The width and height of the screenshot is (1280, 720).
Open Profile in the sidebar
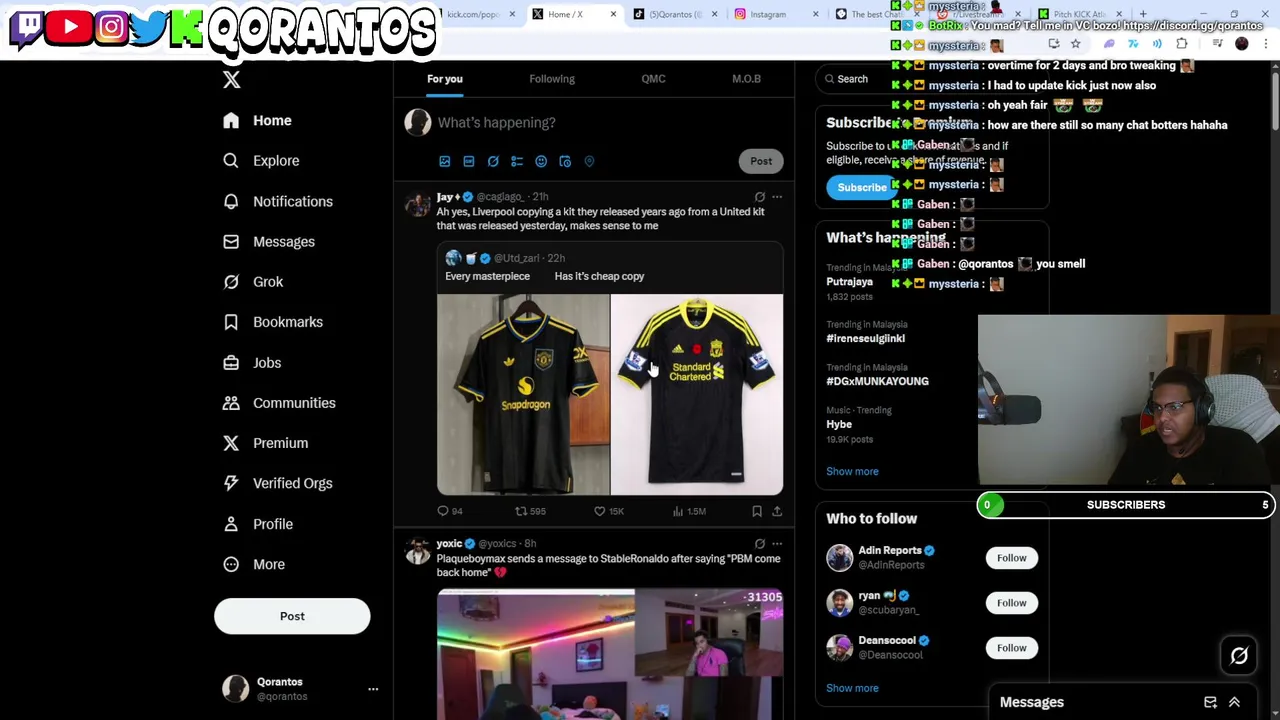(x=258, y=523)
